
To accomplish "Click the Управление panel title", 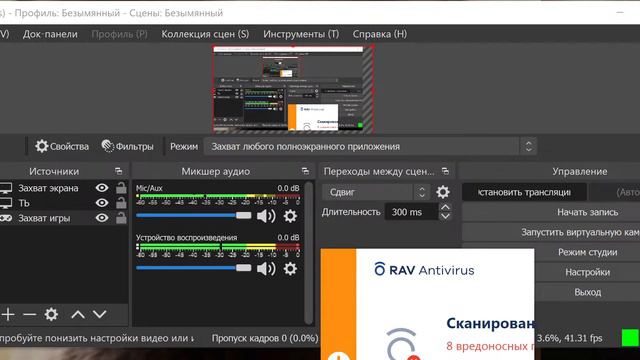I will (x=580, y=171).
